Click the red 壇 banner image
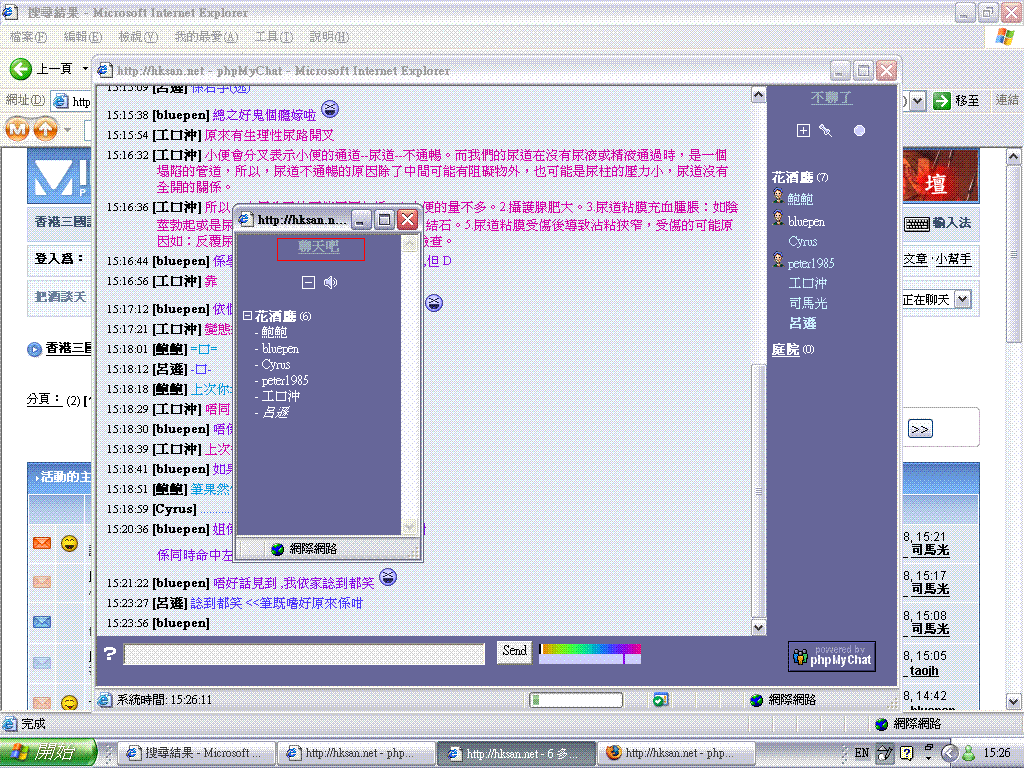The width and height of the screenshot is (1024, 768). click(x=940, y=175)
